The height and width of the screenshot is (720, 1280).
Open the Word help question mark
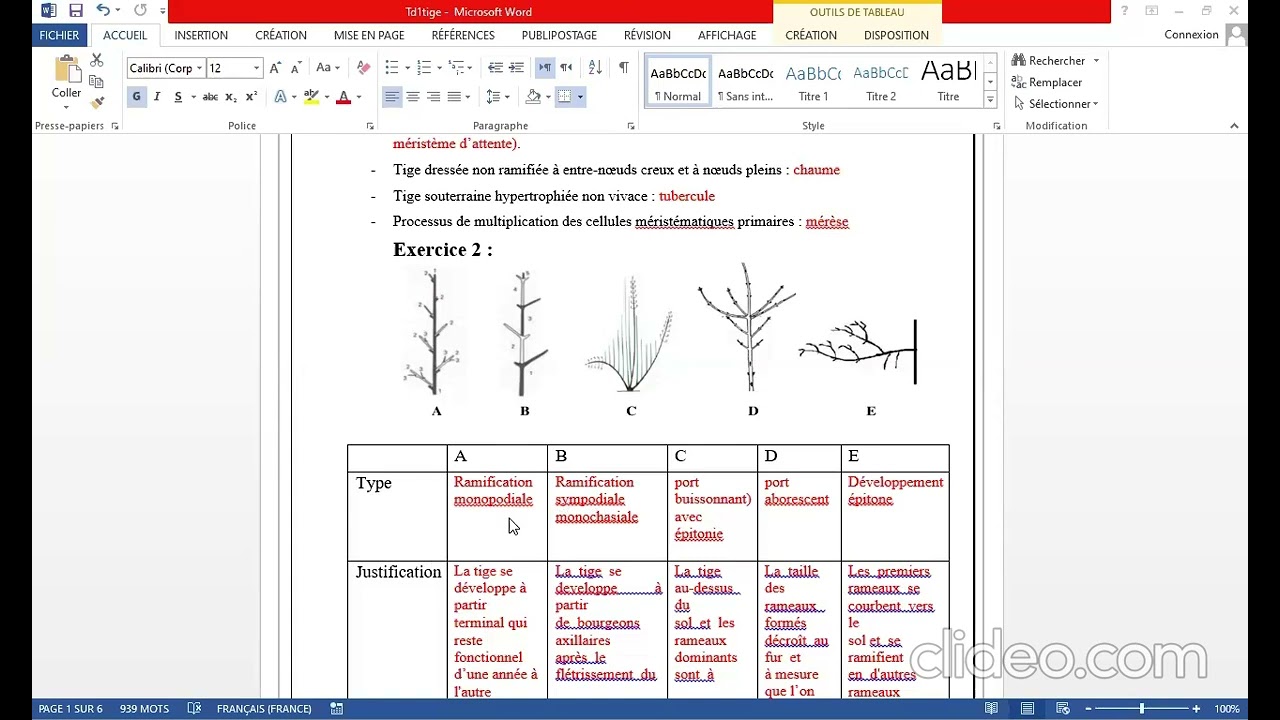[1125, 11]
